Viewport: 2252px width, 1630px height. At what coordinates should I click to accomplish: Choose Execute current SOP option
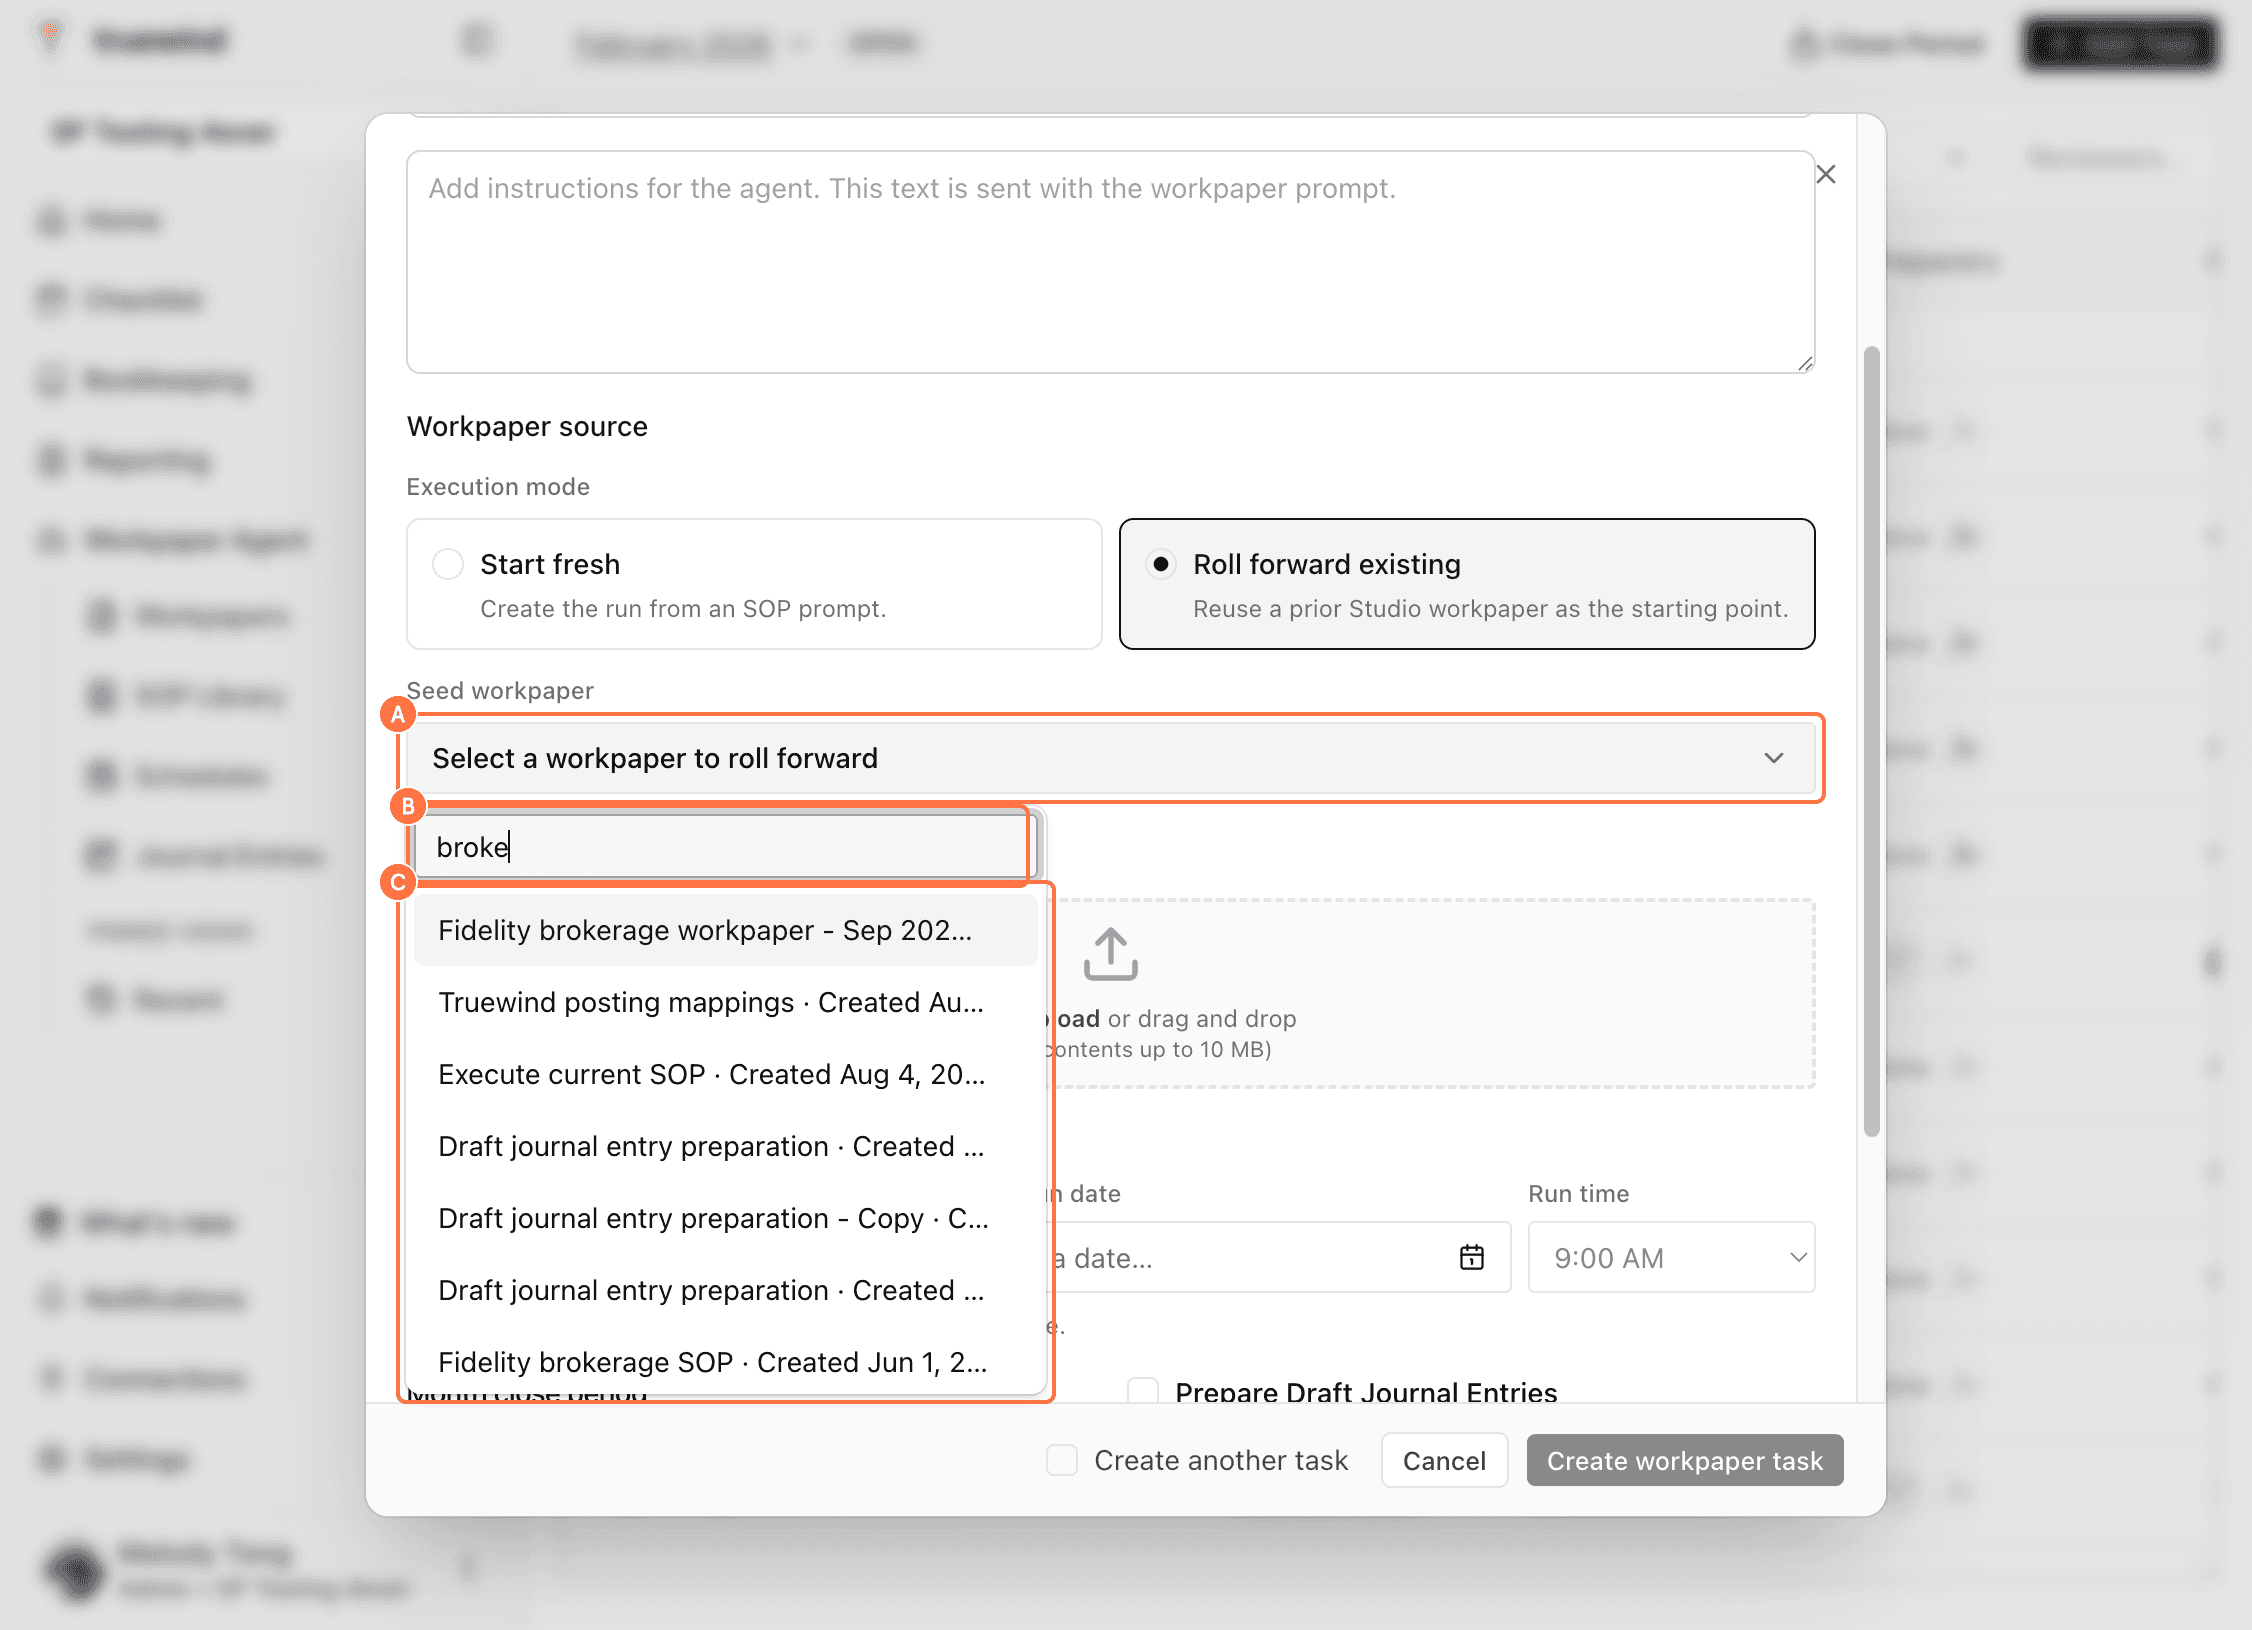point(725,1074)
